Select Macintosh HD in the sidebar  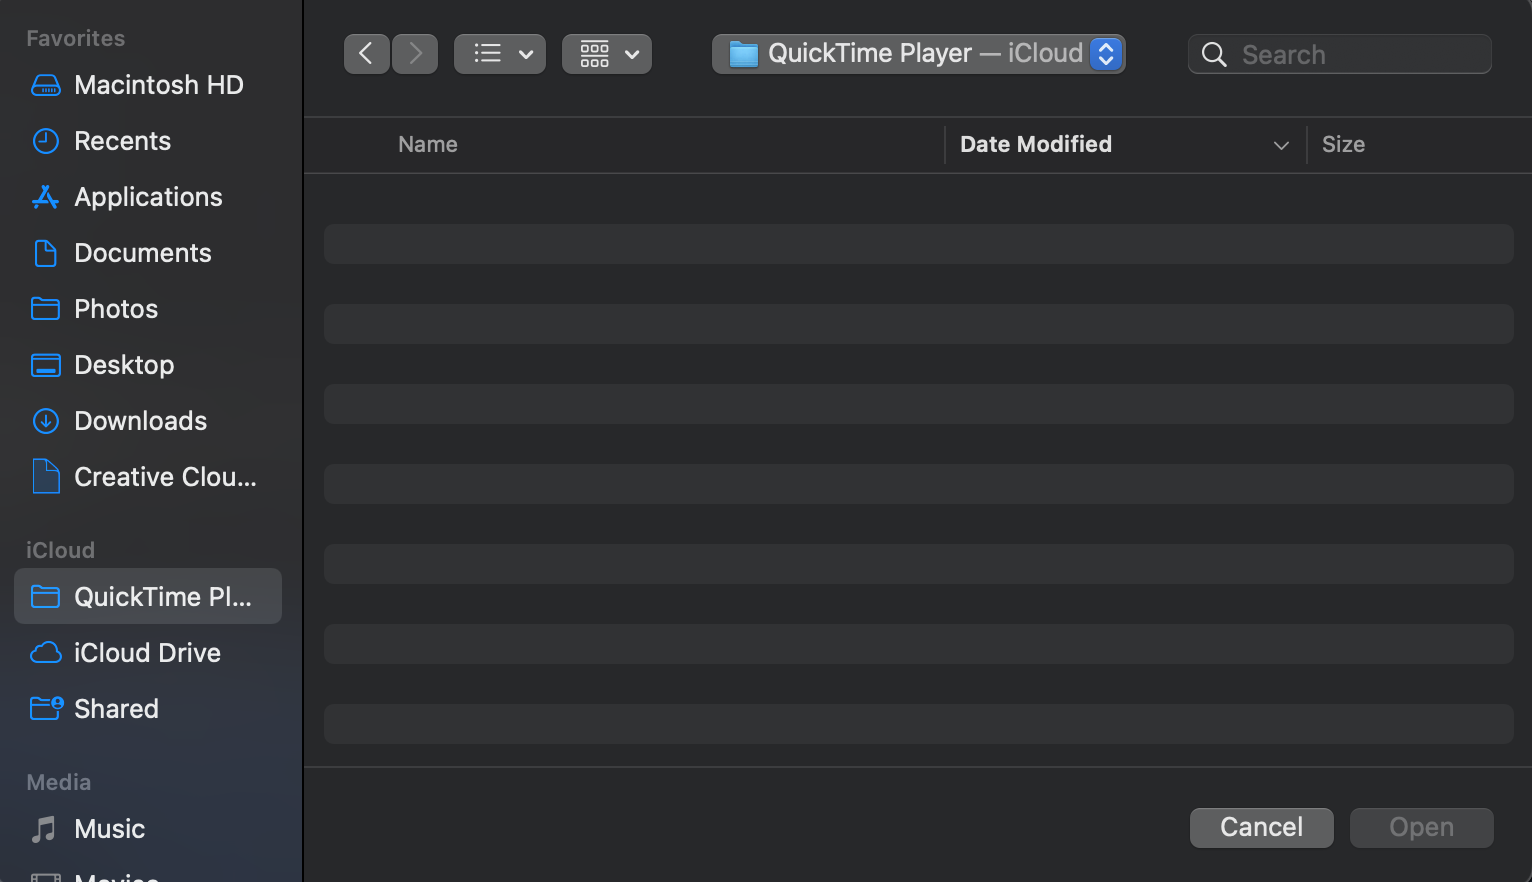pyautogui.click(x=148, y=85)
